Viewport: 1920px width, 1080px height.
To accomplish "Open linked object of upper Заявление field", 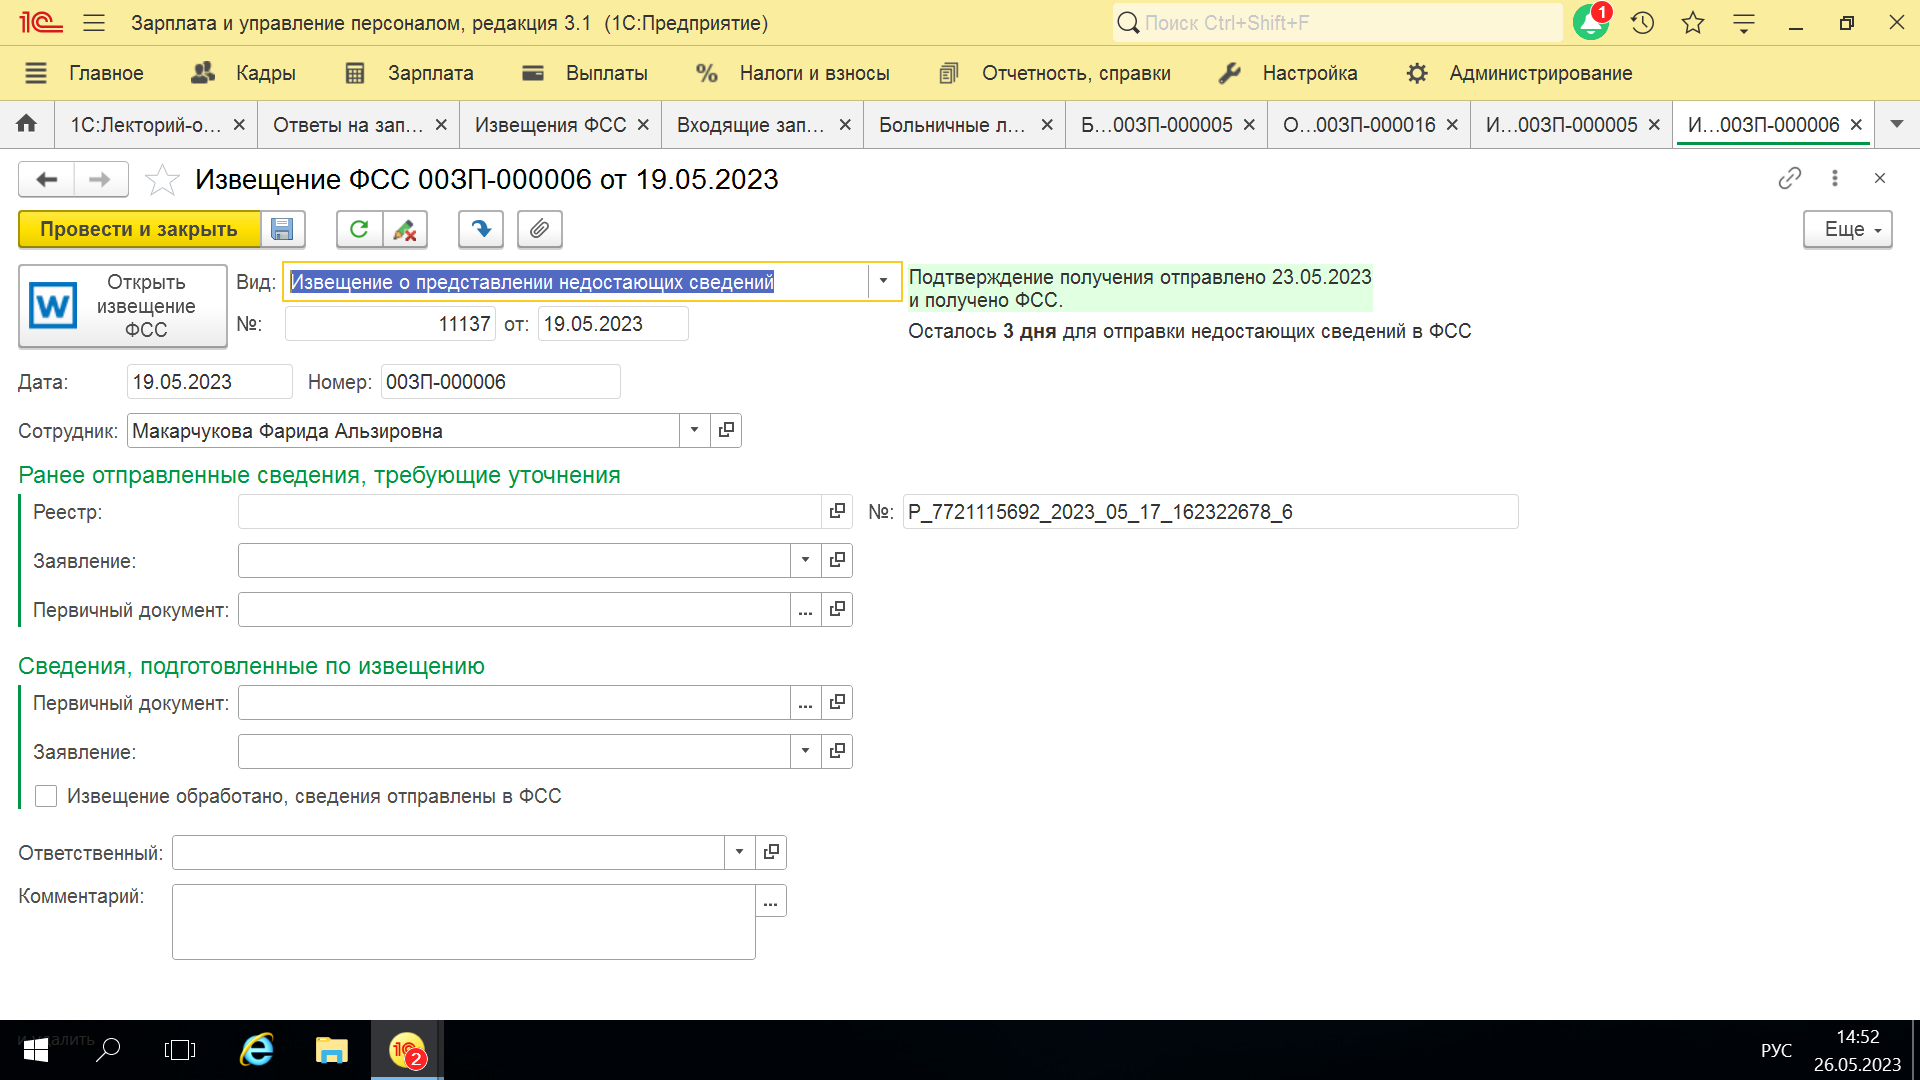I will tap(837, 561).
